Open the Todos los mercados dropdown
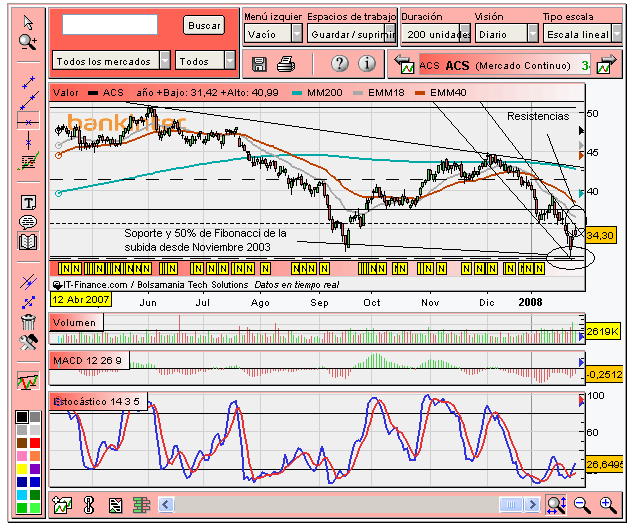 coord(111,61)
